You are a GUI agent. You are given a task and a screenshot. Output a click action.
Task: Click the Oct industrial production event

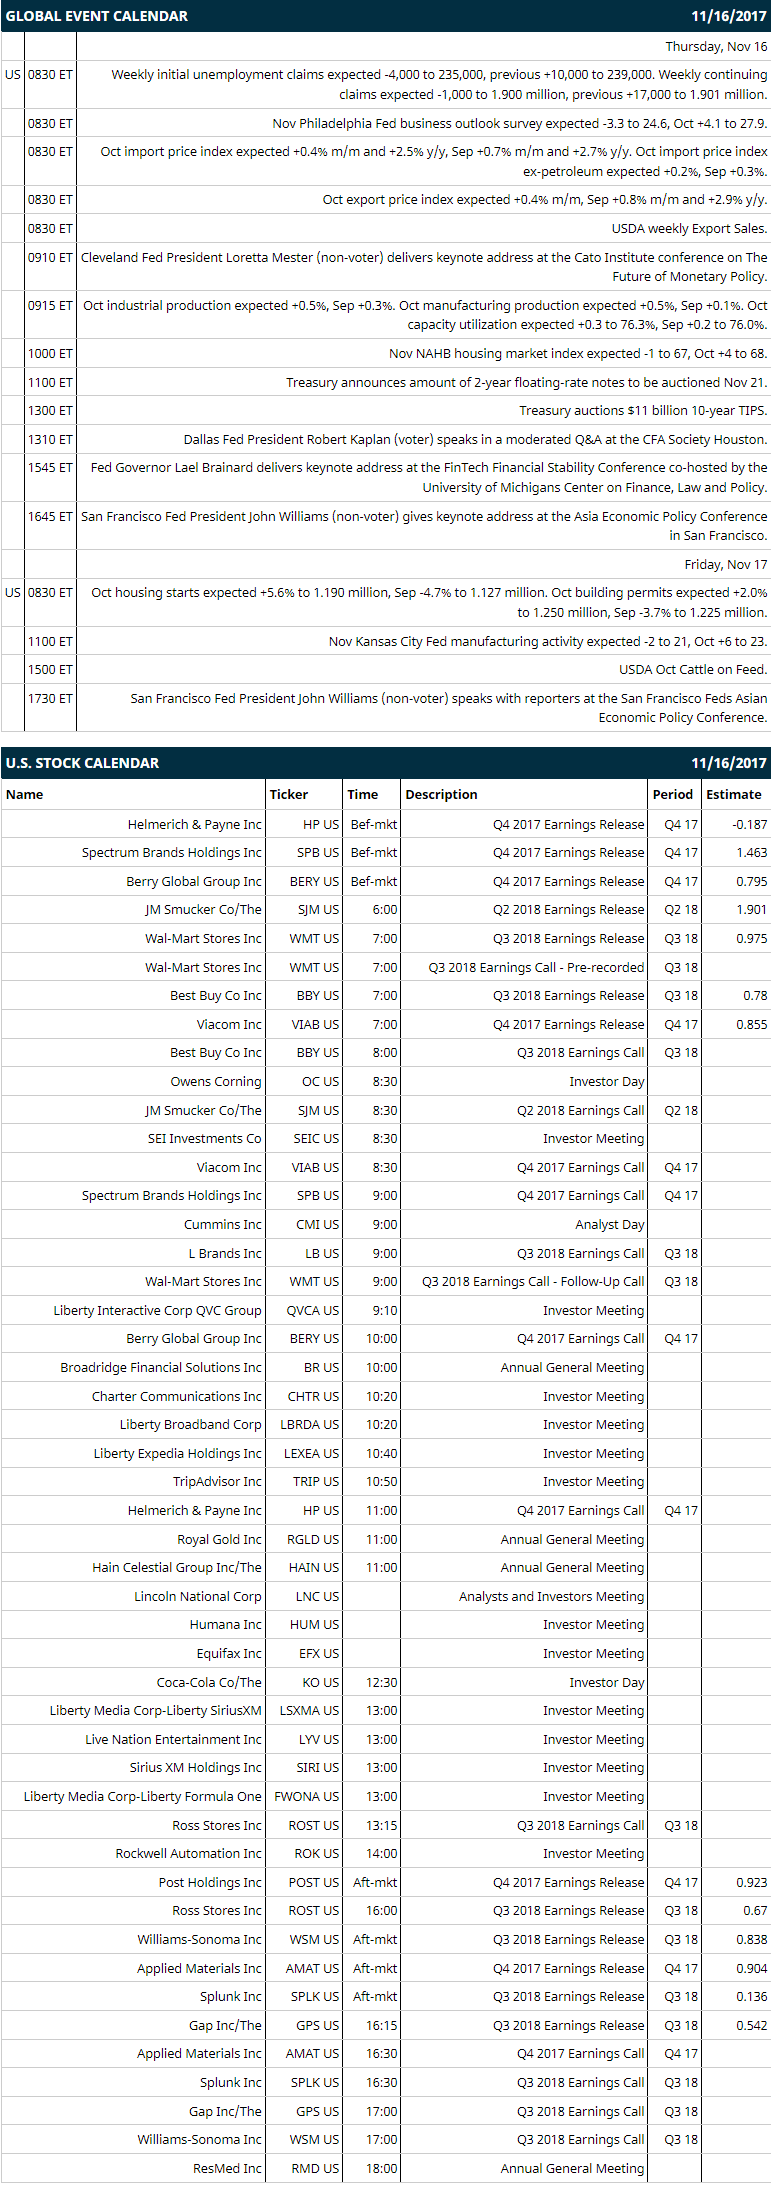pyautogui.click(x=424, y=315)
